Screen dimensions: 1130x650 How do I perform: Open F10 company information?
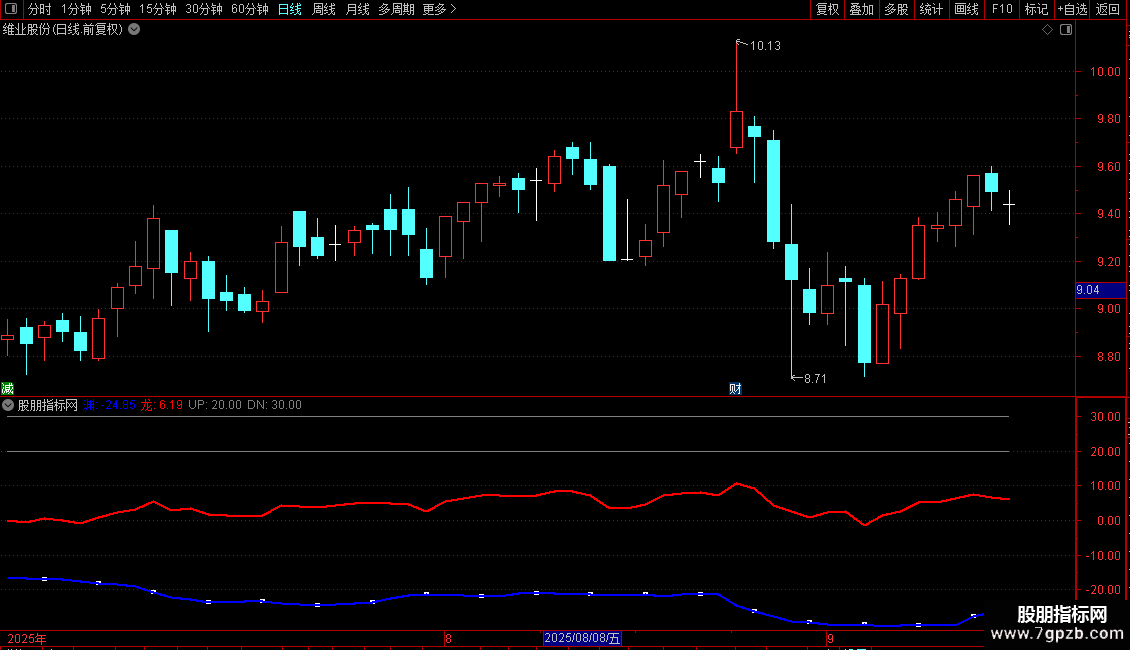(1002, 9)
